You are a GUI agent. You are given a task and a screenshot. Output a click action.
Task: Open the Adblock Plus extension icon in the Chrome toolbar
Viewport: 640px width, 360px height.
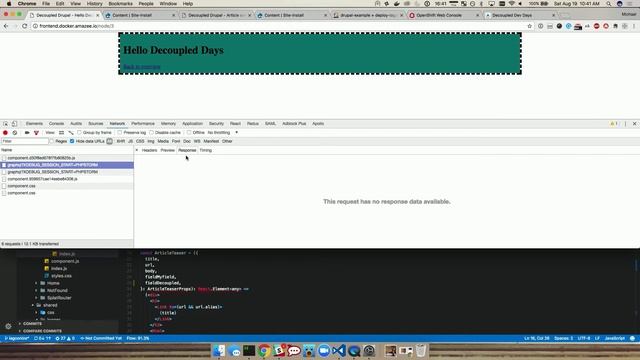pyautogui.click(x=597, y=26)
